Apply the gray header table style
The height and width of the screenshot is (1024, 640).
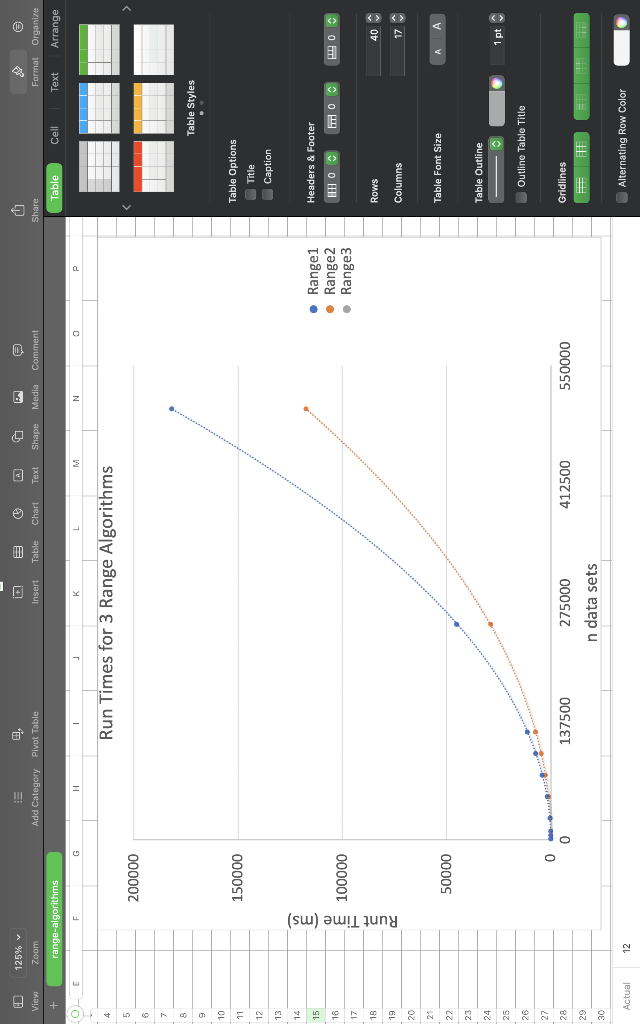click(x=99, y=167)
